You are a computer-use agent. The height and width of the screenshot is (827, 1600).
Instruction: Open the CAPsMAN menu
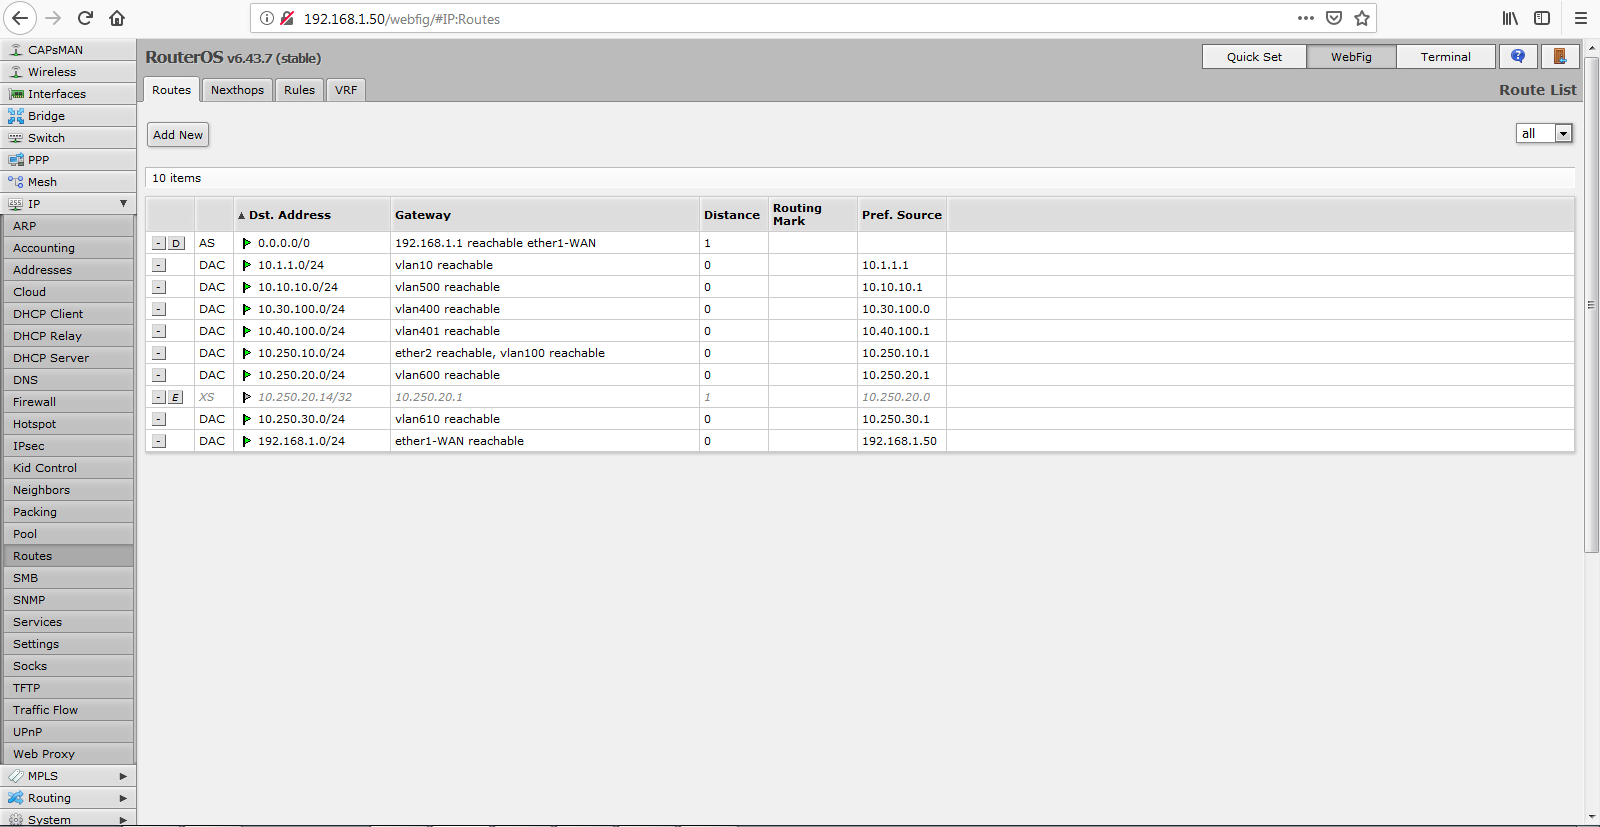click(68, 50)
